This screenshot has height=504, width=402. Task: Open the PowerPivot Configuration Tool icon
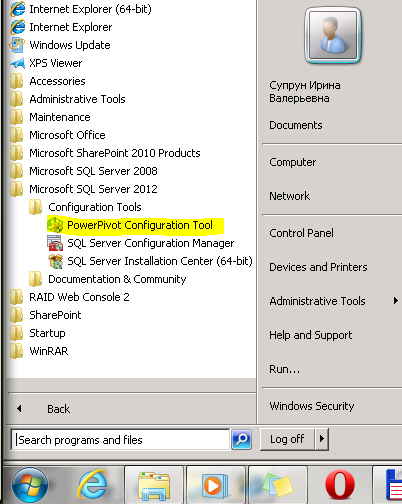55,225
